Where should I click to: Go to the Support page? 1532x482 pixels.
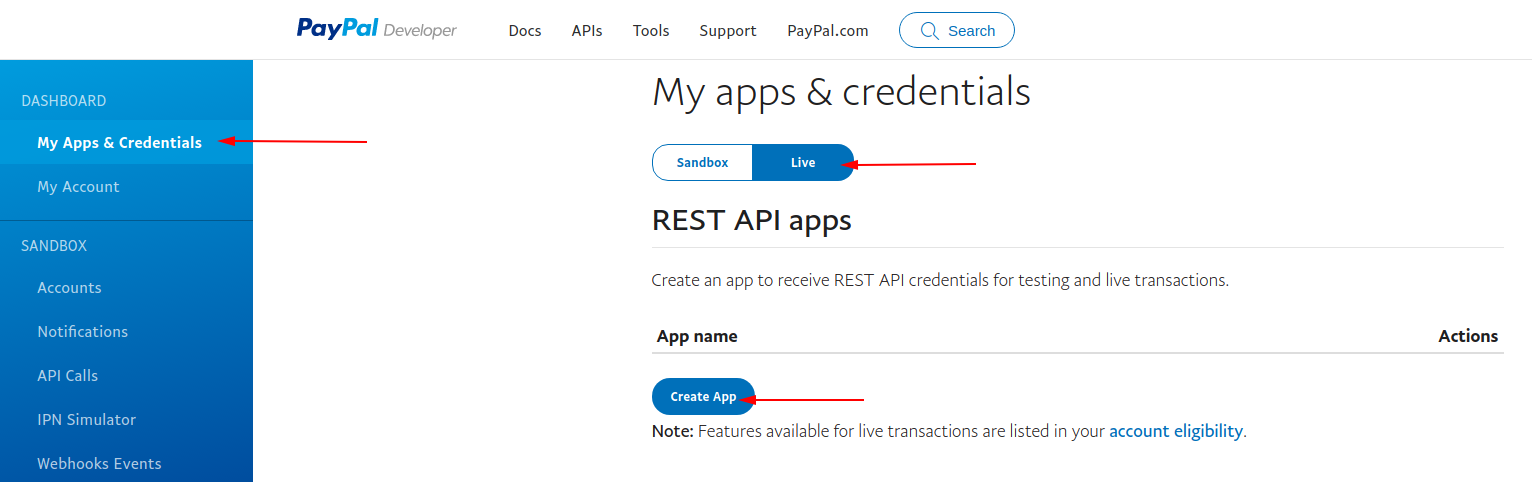pyautogui.click(x=728, y=31)
